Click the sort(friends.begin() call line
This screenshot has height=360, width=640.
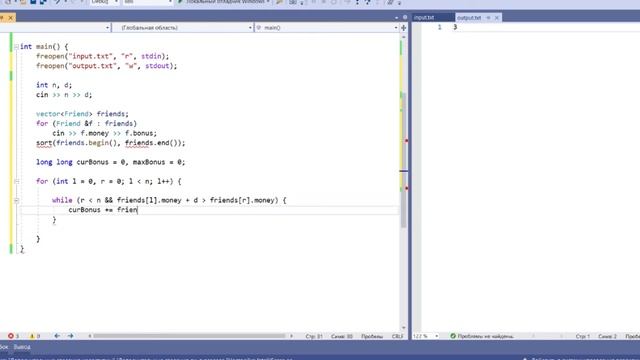[110, 143]
